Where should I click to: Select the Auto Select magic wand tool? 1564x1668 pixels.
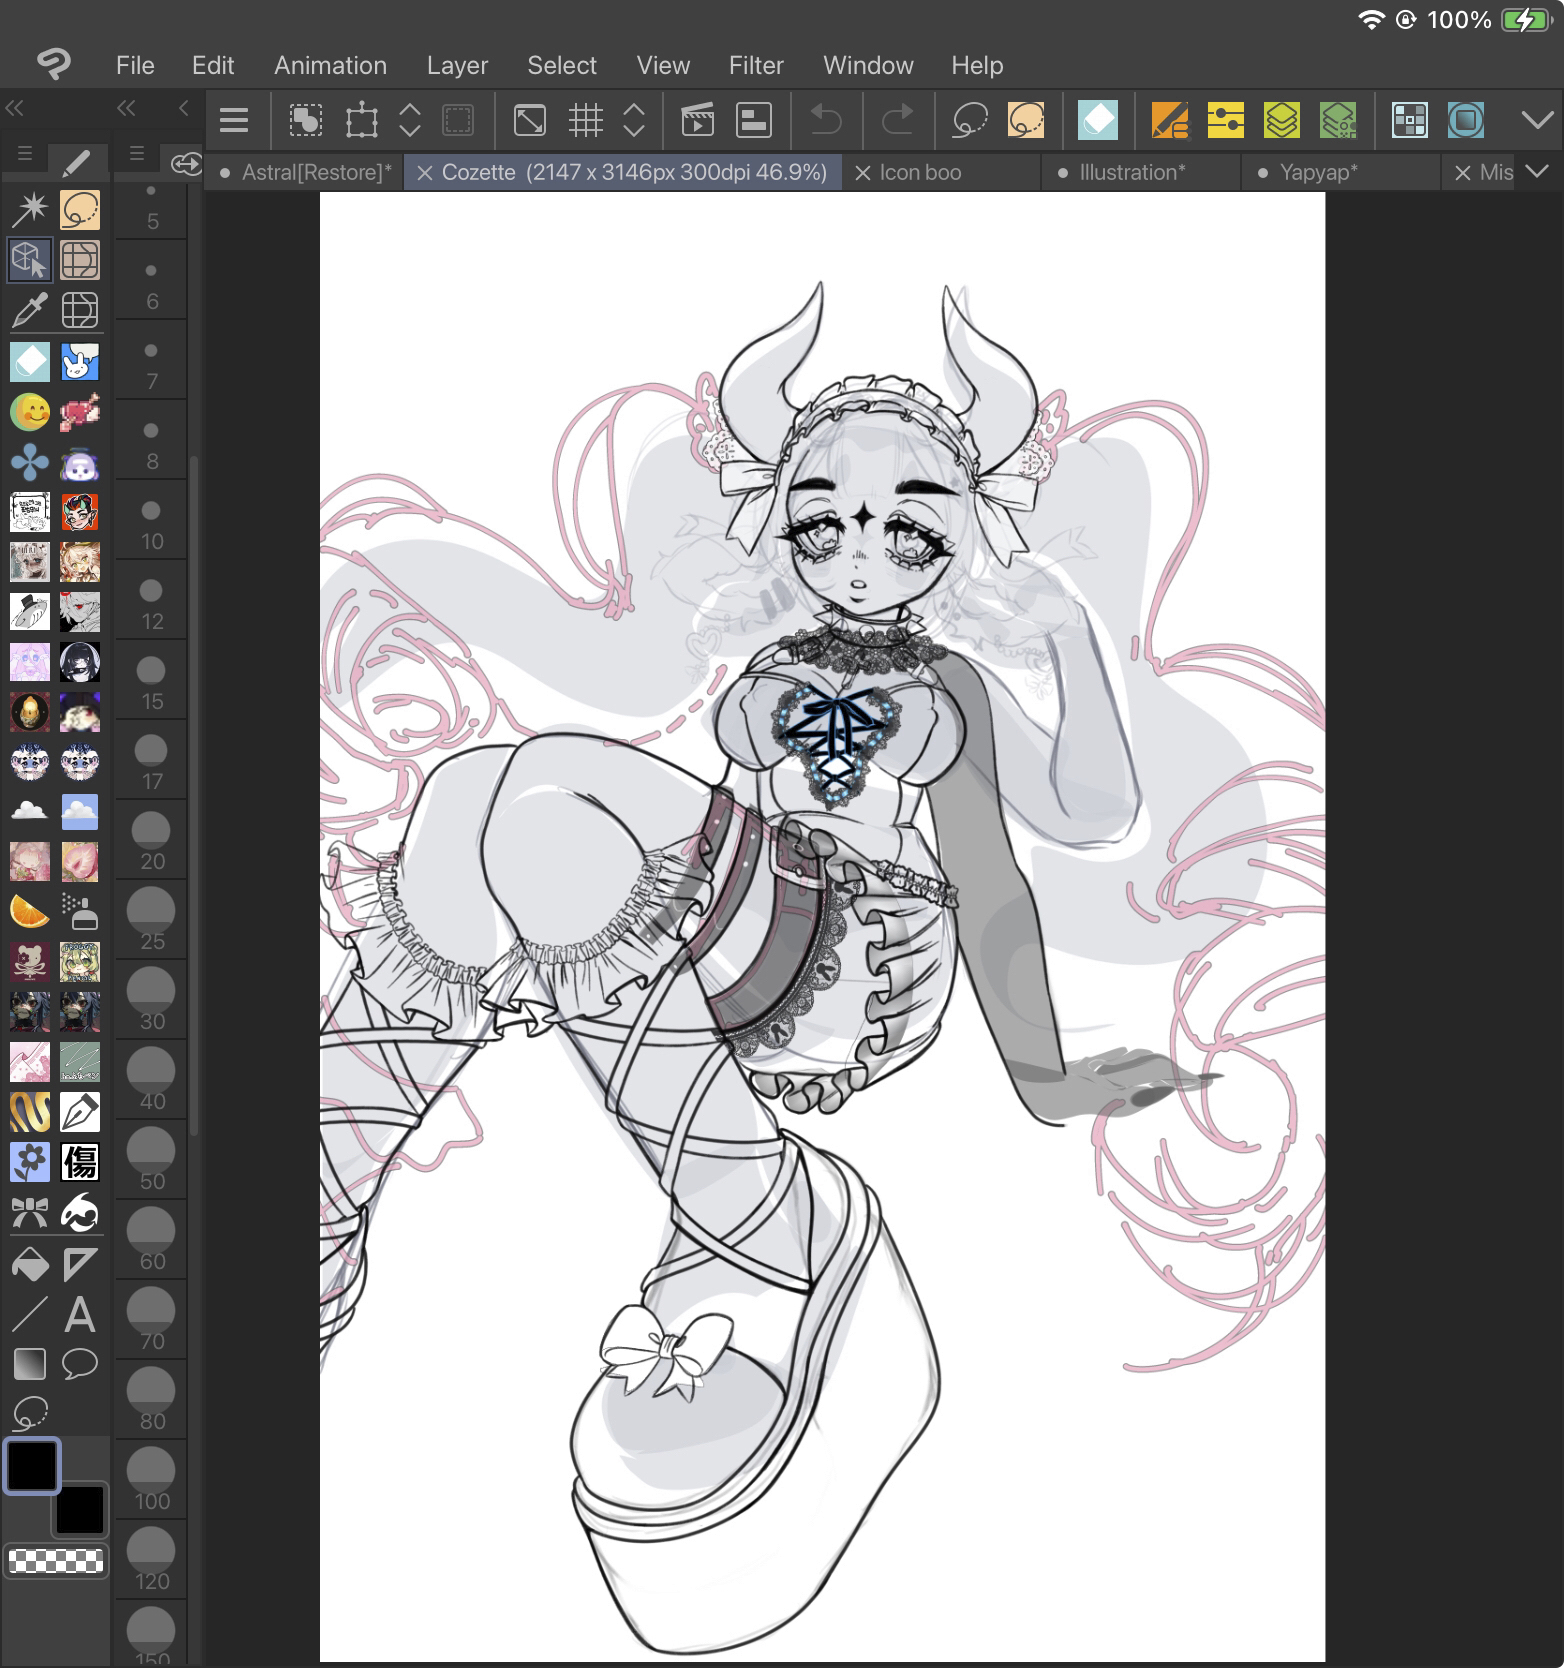[x=29, y=210]
